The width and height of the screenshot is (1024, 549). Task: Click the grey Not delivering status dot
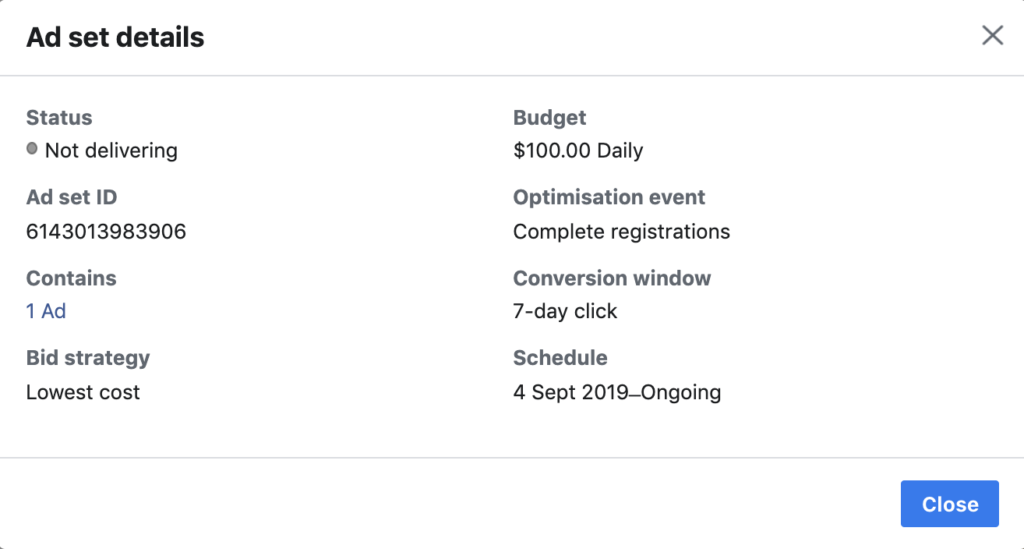click(32, 149)
